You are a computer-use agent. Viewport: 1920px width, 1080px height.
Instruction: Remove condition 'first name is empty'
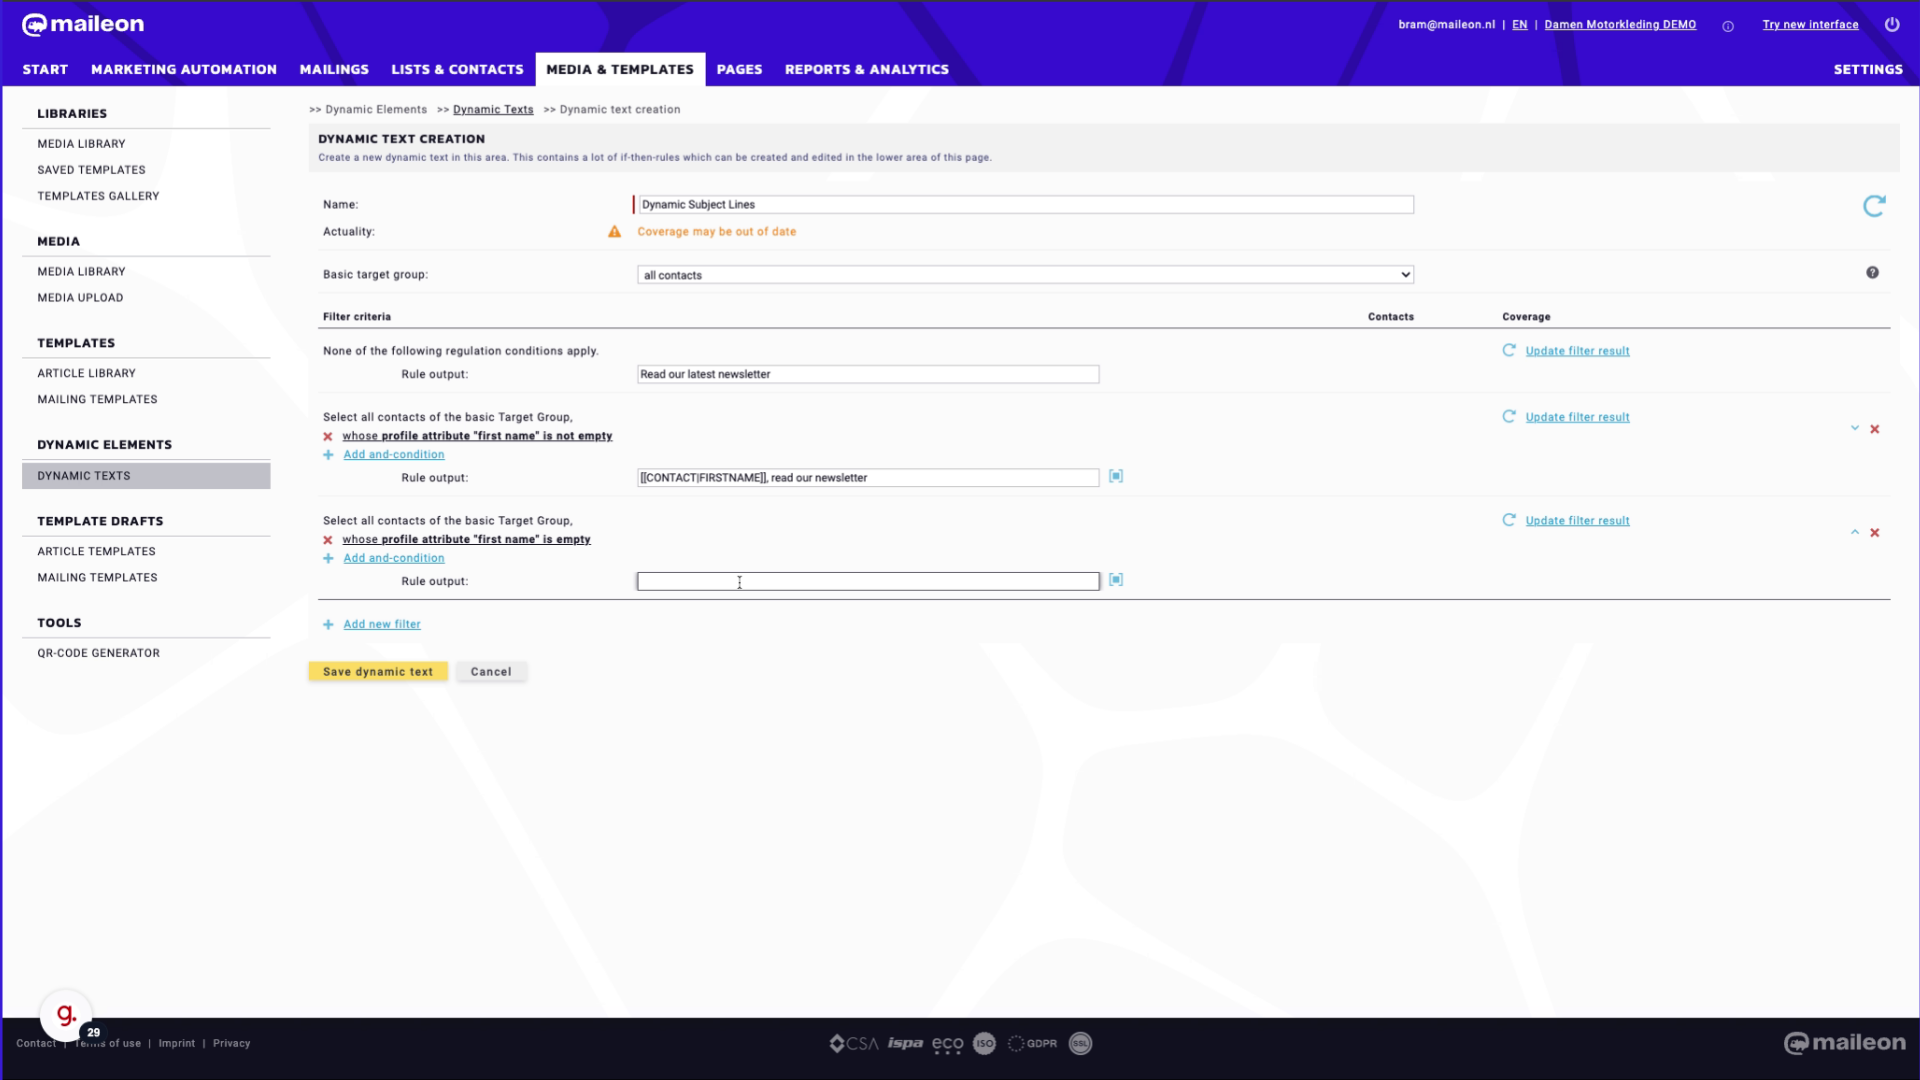click(328, 540)
